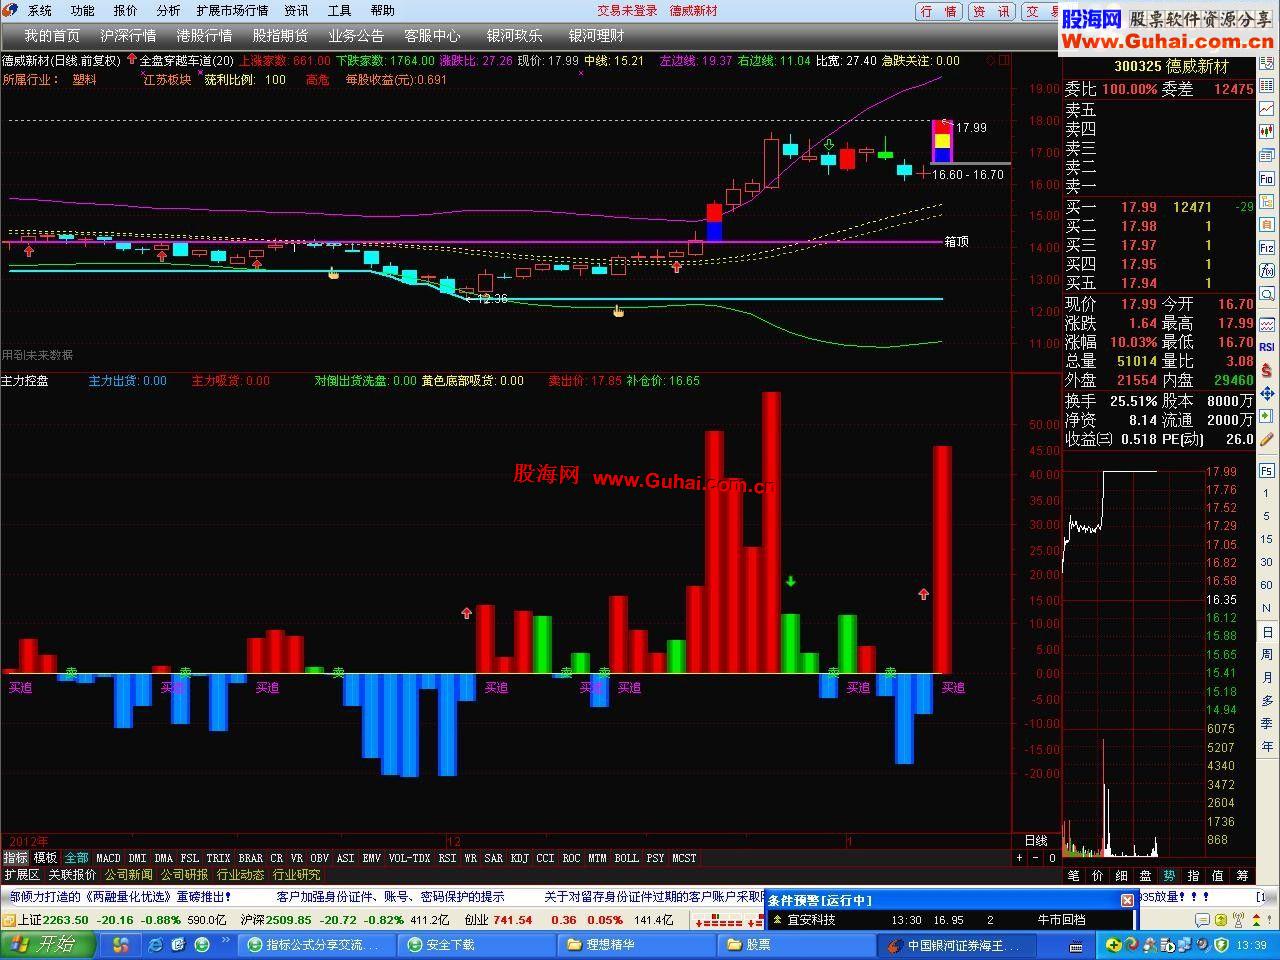
Task: Open 业务公告 page
Action: (x=356, y=35)
